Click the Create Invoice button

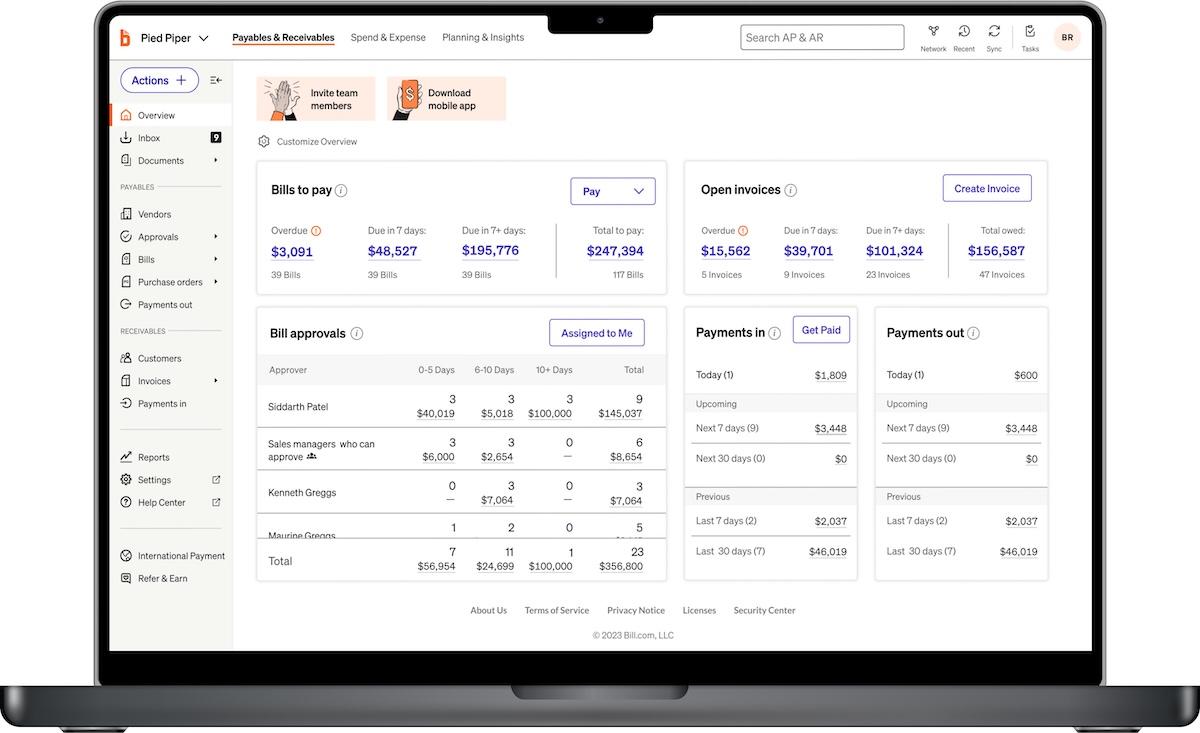[x=987, y=187]
